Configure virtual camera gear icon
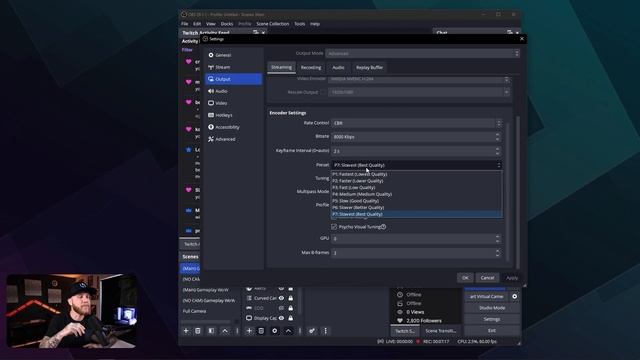 [x=515, y=296]
